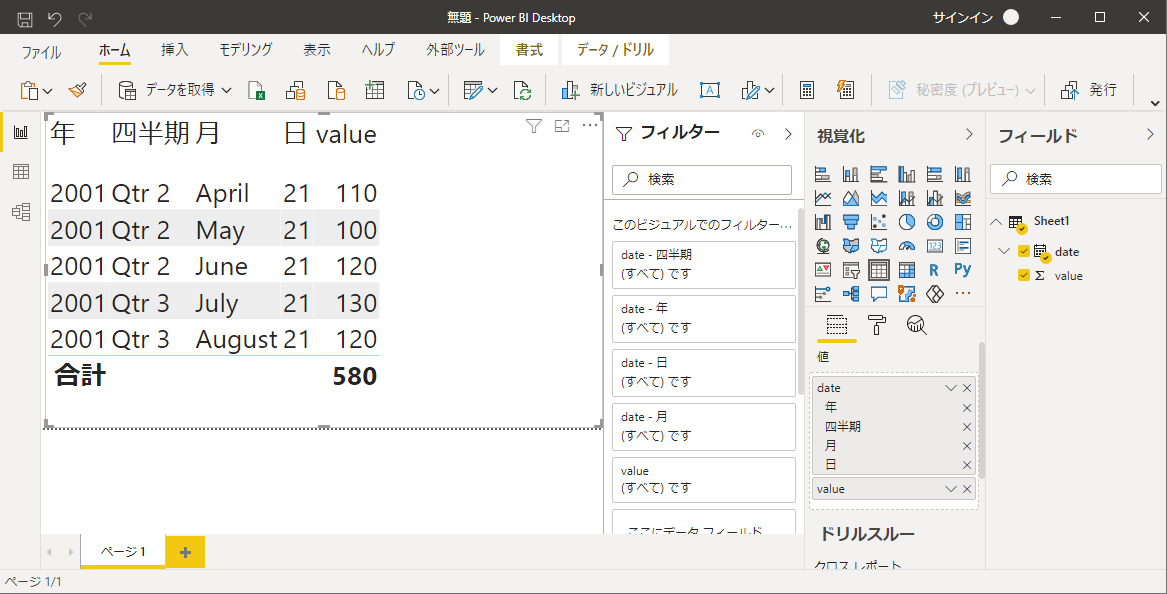Click the 発行 publish button
Image resolution: width=1167 pixels, height=594 pixels.
coord(1089,90)
